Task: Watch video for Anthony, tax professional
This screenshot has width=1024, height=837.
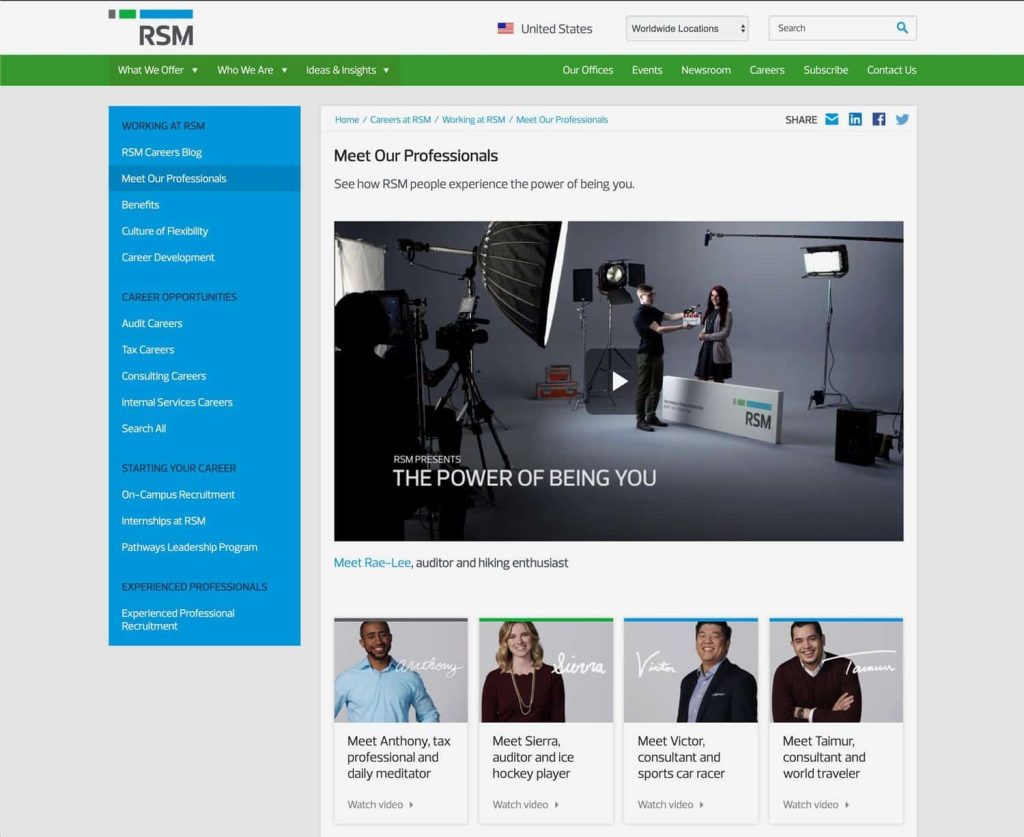Action: (380, 804)
